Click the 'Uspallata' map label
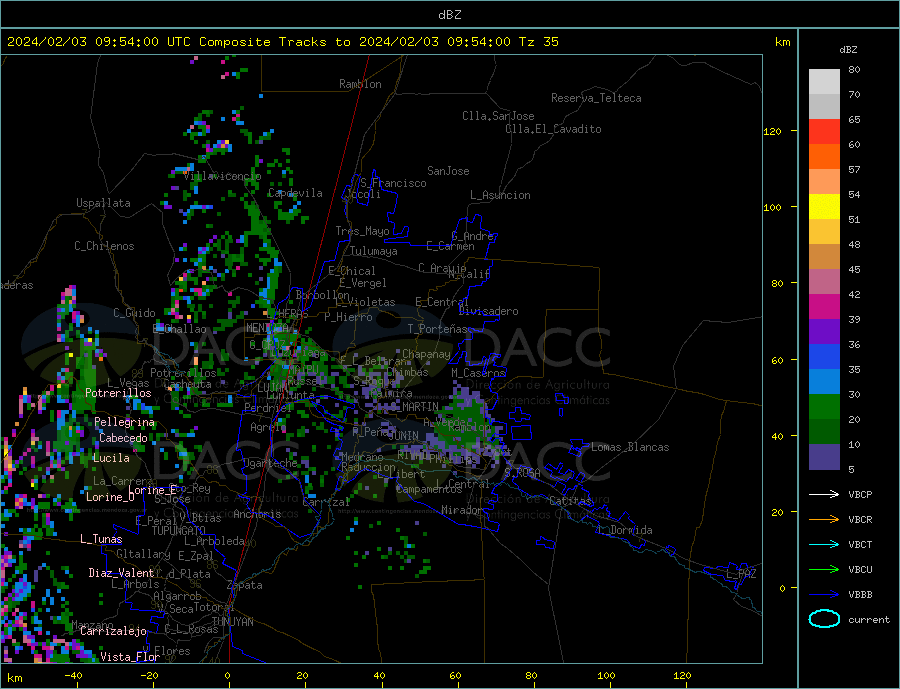Screen dimensions: 900x689 pos(103,203)
